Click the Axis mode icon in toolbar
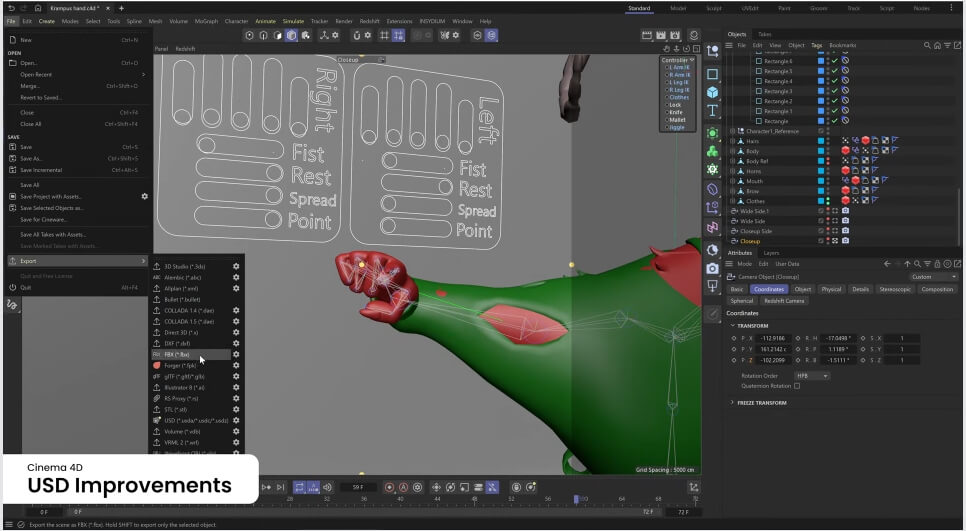The height and width of the screenshot is (531, 966). pos(324,36)
